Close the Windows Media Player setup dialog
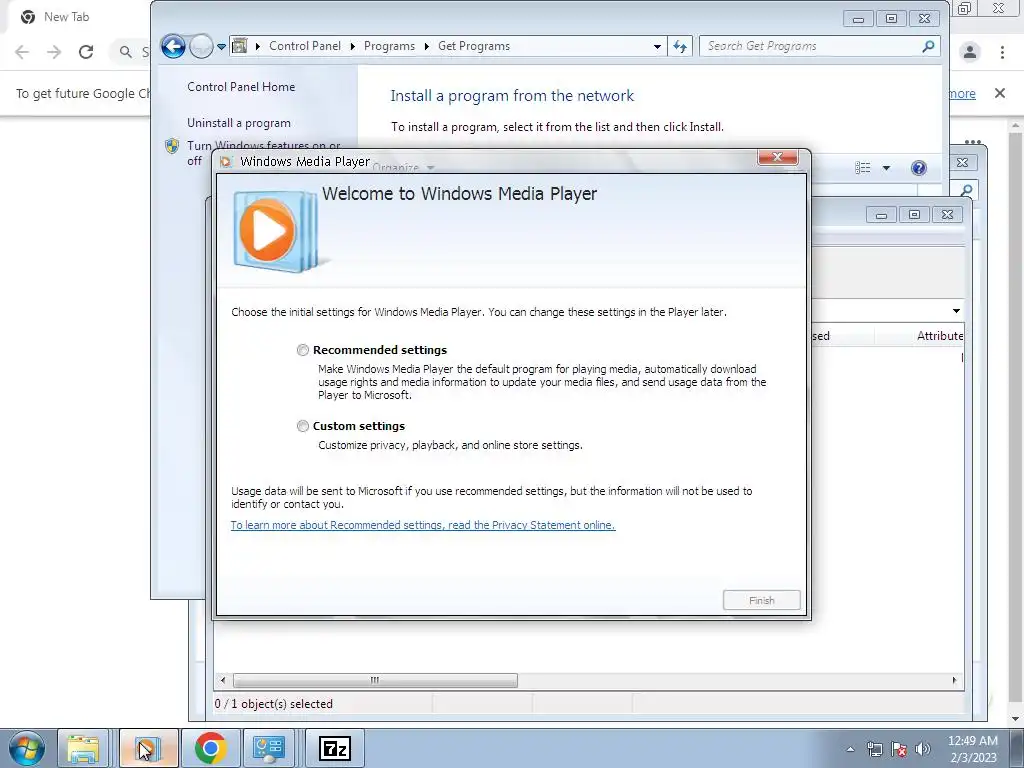Screen dimensions: 1024x768 (x=777, y=157)
